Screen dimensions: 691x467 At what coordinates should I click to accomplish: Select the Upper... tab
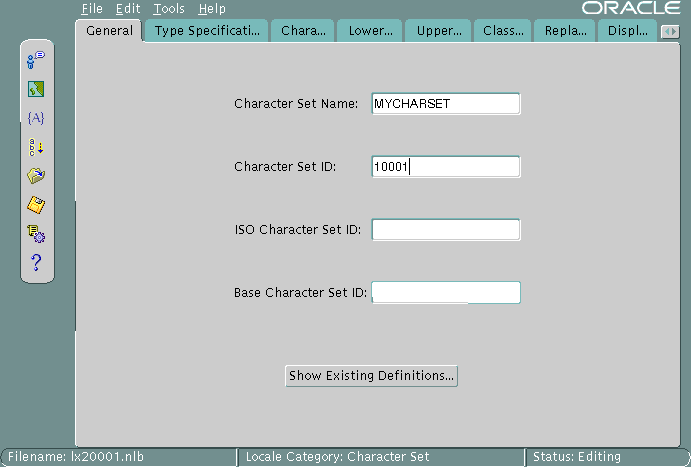click(x=439, y=31)
